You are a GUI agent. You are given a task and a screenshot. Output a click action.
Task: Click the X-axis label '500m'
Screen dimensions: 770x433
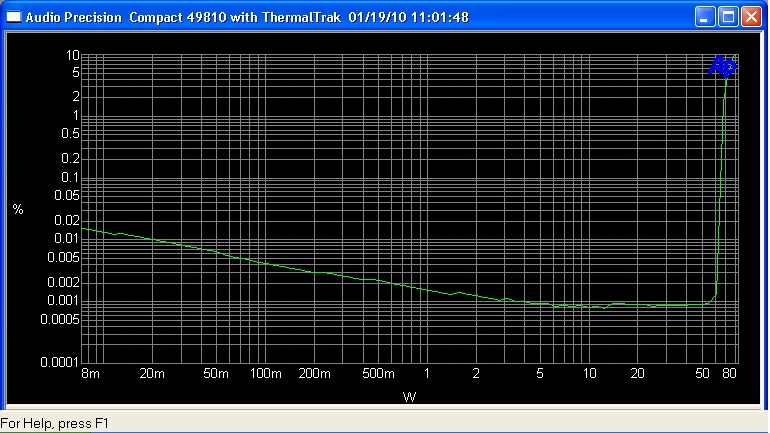point(379,374)
